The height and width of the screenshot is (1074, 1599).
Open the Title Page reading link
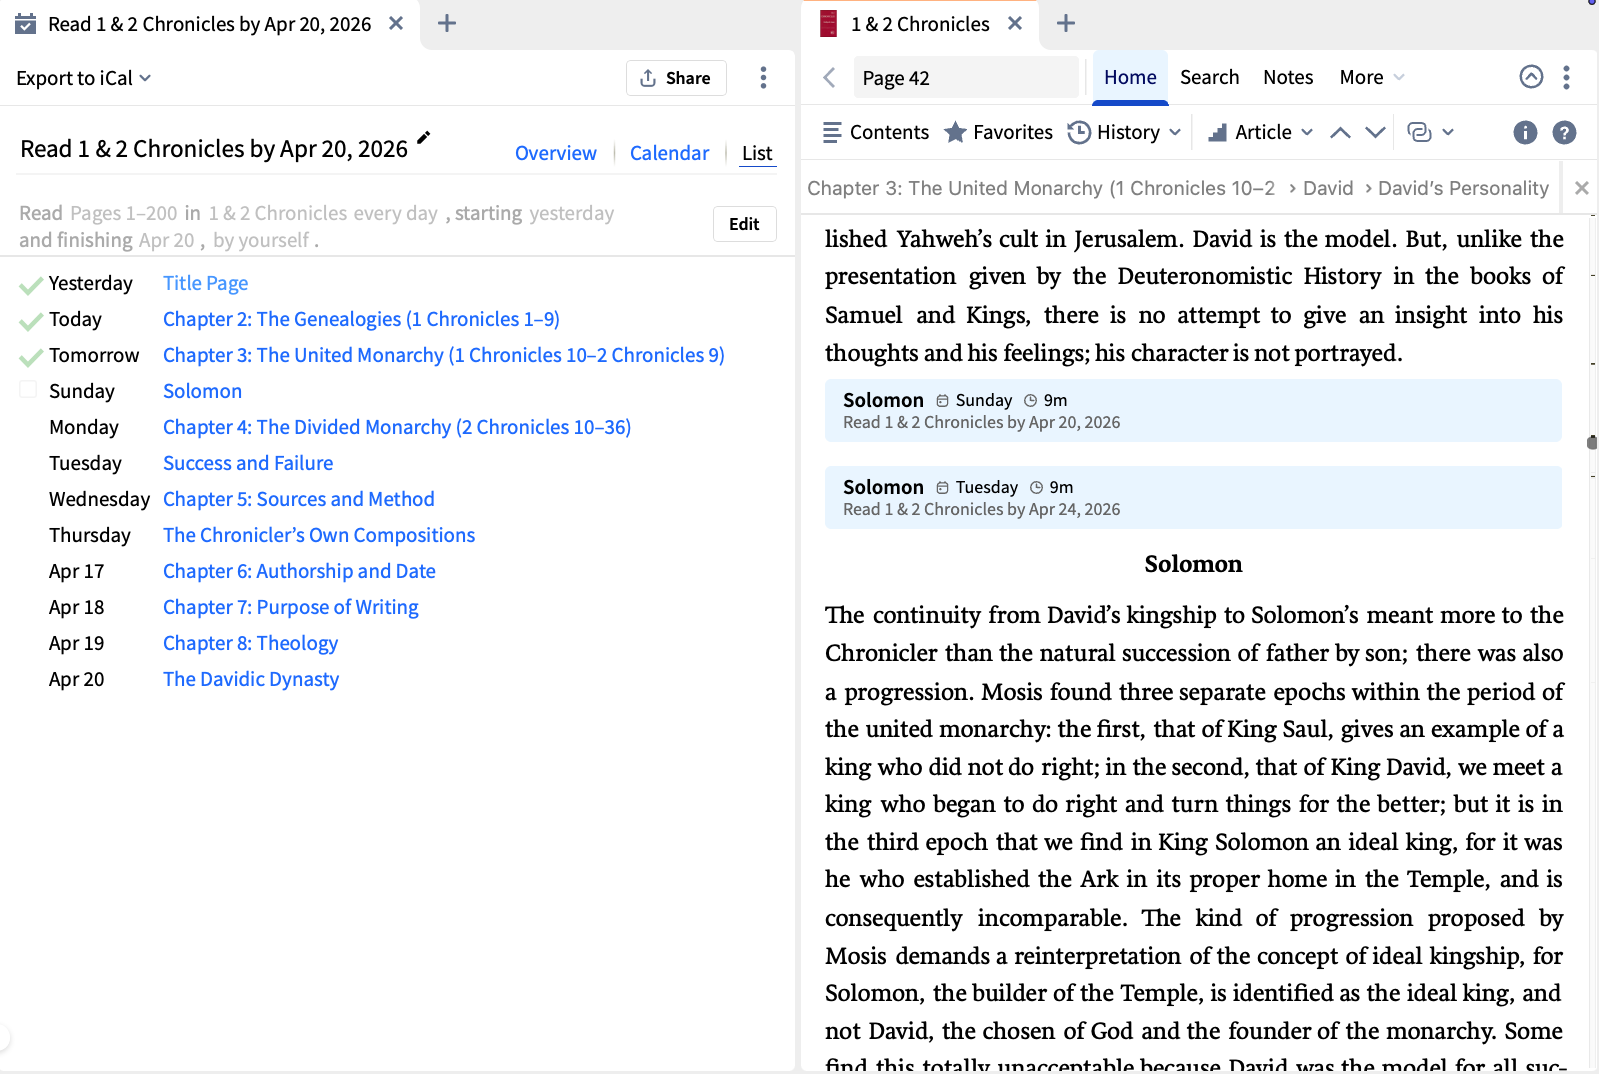[205, 283]
